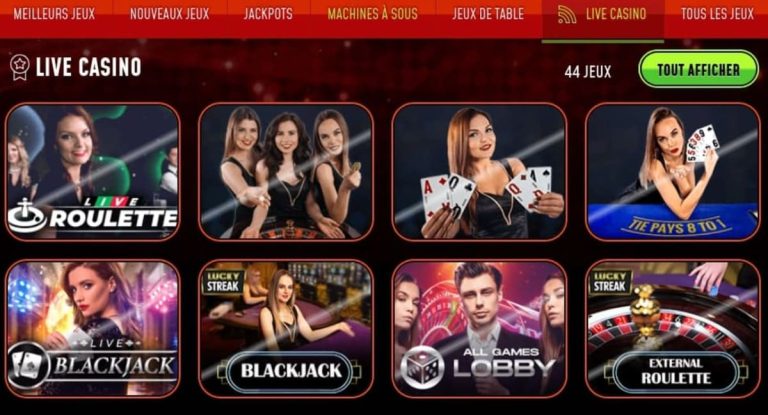Launch the All Games Lobby tile
768x415 pixels.
pos(479,328)
